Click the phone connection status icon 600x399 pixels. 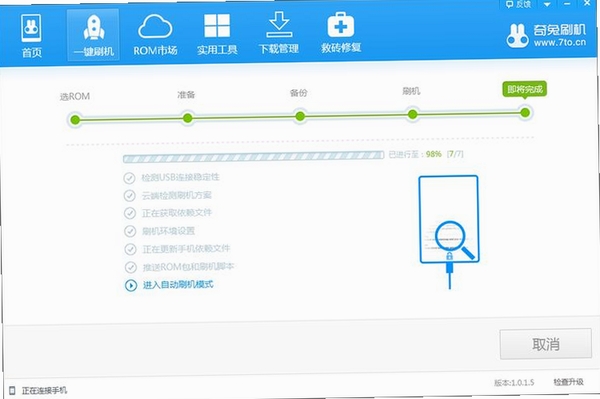pos(12,391)
